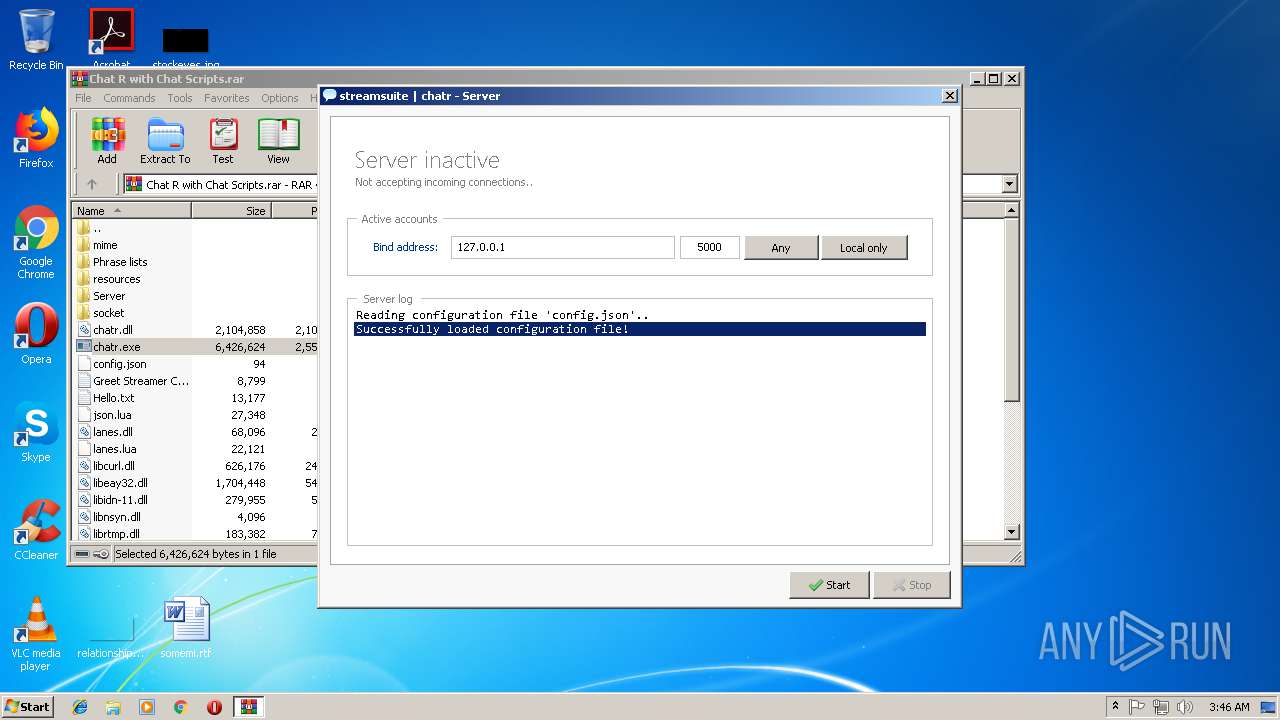Click the Windows Start button

click(27, 707)
